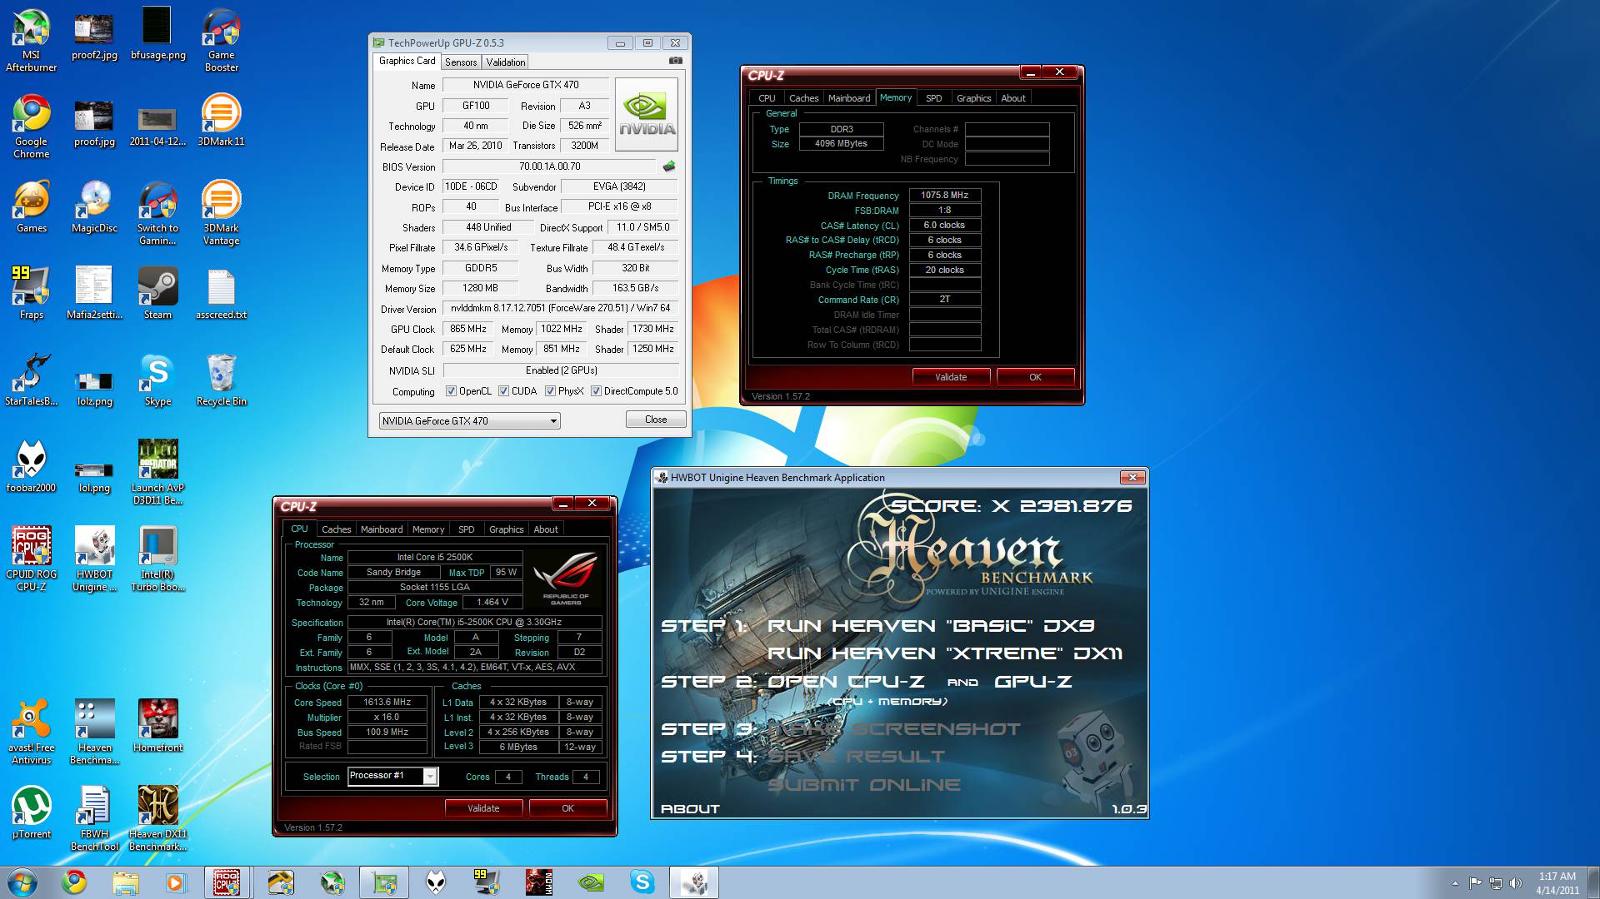
Task: Open the SPD tab in upper CPU-Z window
Action: coord(933,98)
